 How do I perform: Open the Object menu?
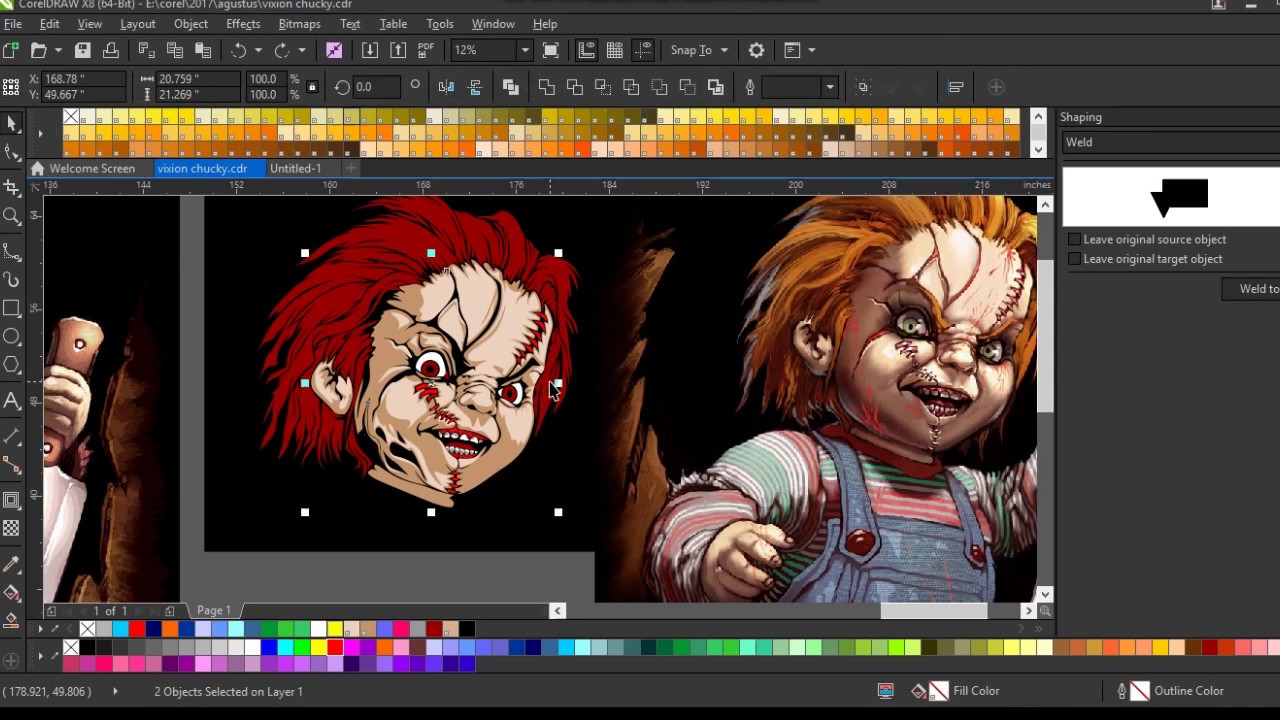coord(190,24)
